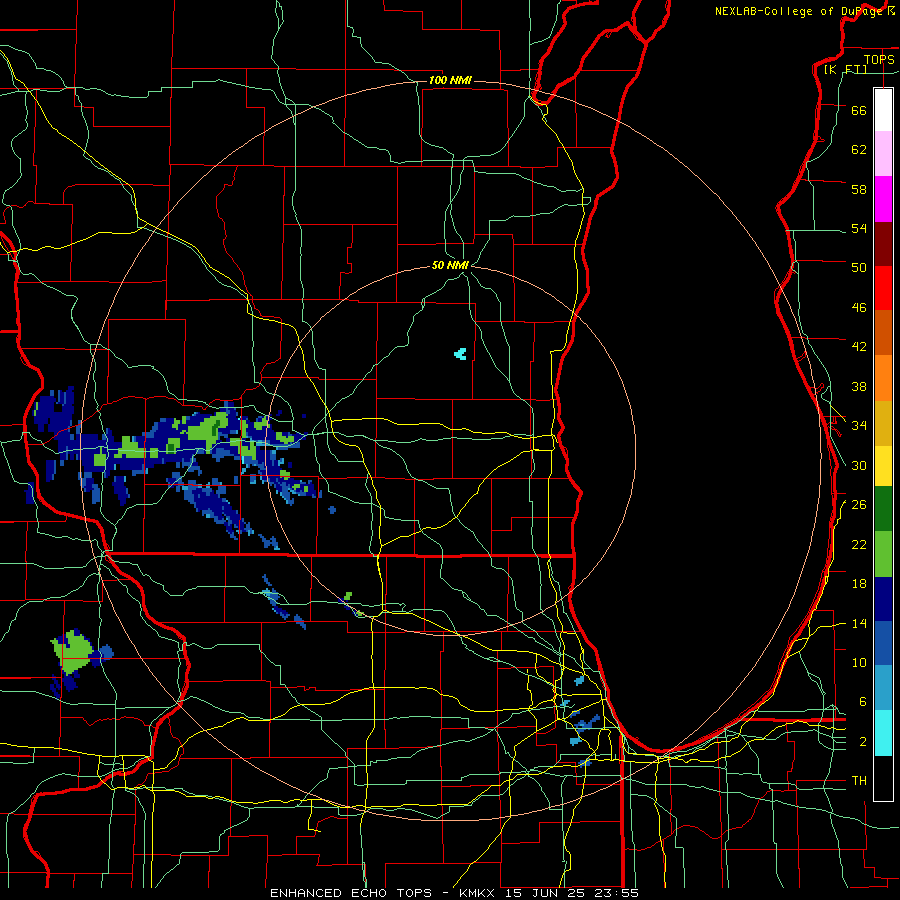The height and width of the screenshot is (900, 900).
Task: Click the navy blue legend swatch
Action: click(x=883, y=599)
